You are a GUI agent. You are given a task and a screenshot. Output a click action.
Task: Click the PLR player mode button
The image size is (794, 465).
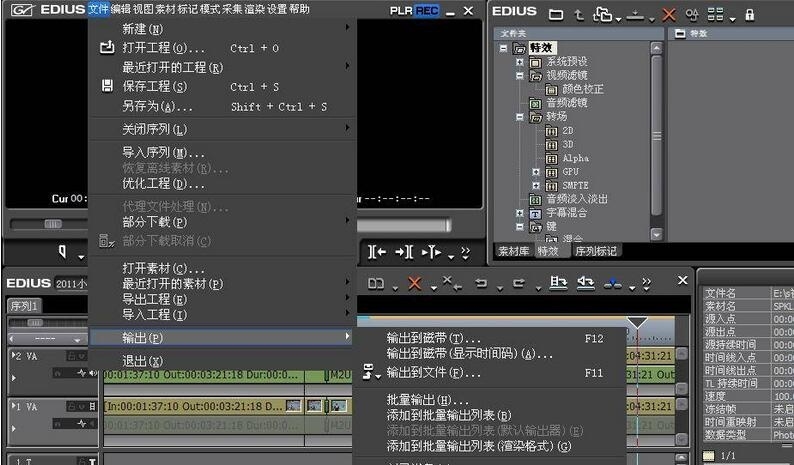click(x=401, y=11)
